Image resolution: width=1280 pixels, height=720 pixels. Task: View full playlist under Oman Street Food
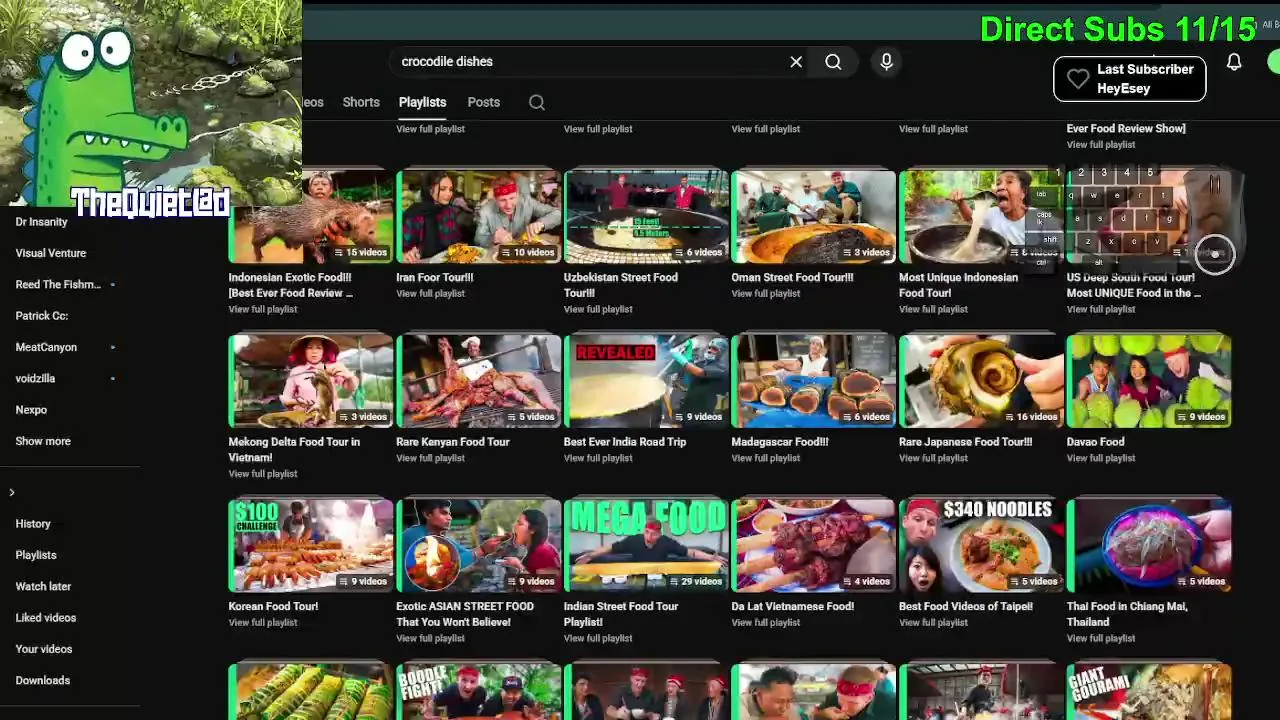[765, 294]
